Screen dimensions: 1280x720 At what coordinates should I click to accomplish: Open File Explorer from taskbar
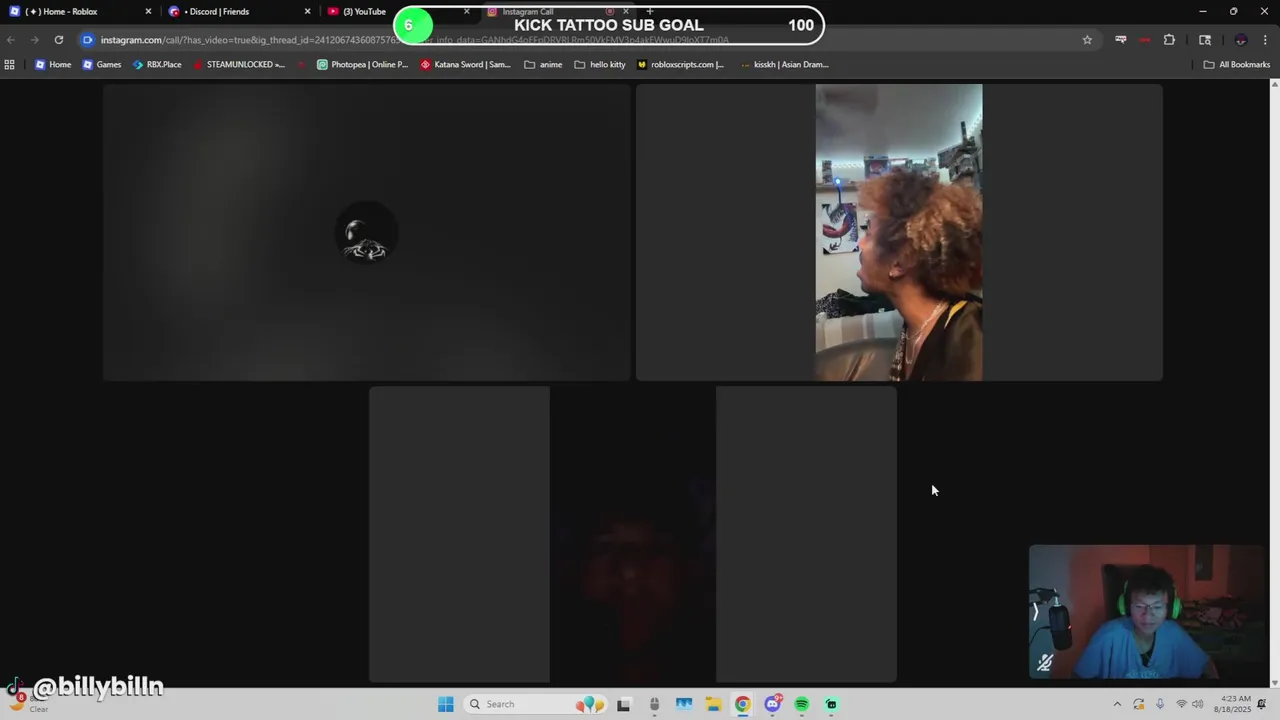click(x=713, y=704)
